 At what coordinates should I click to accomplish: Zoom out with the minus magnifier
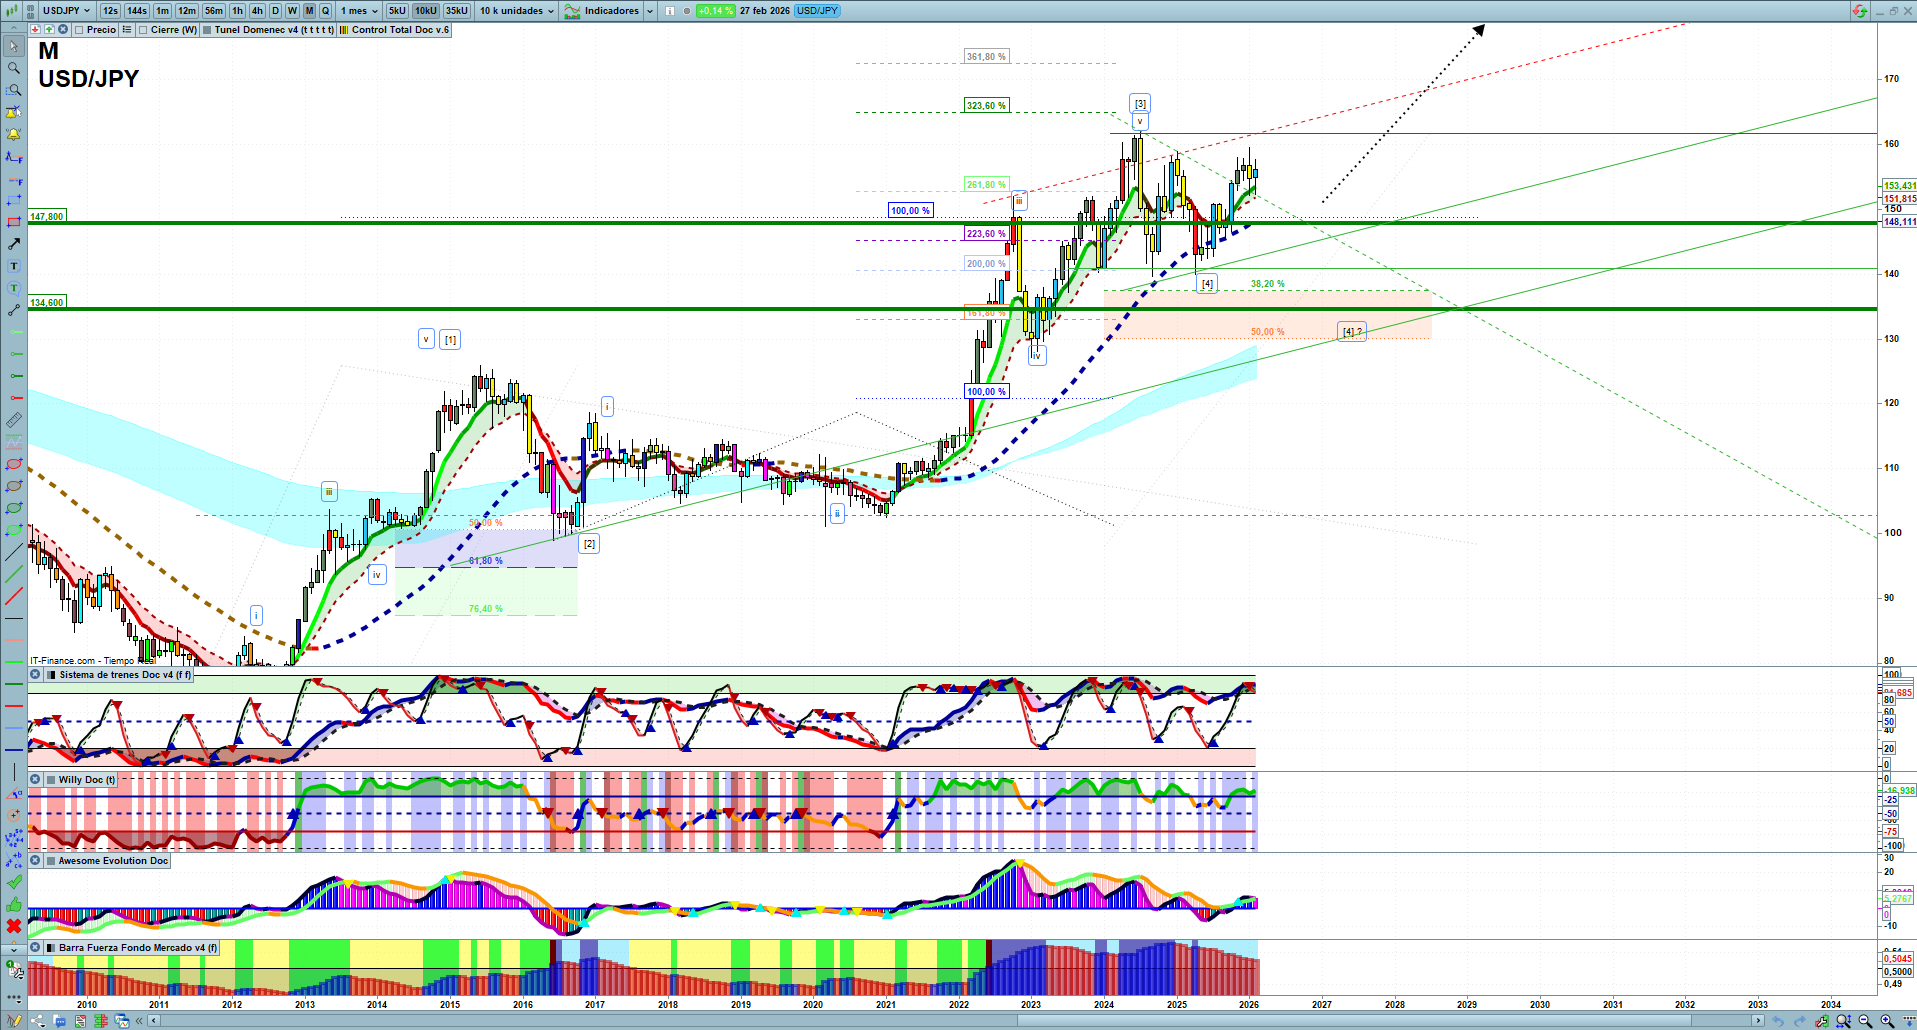[1865, 1021]
